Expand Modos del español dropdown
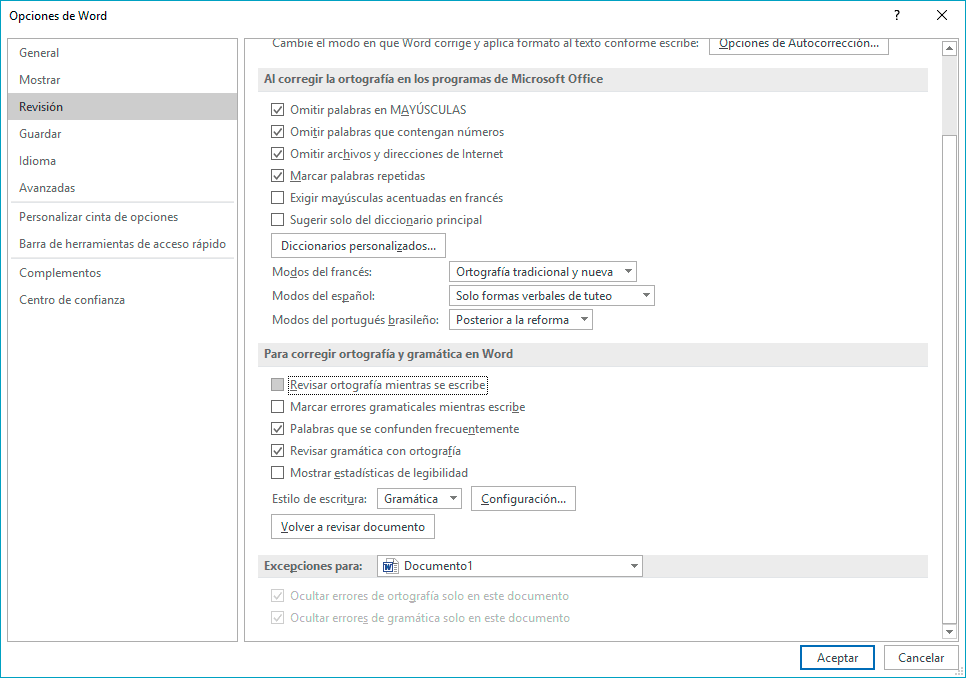Viewport: 966px width, 678px height. point(552,296)
